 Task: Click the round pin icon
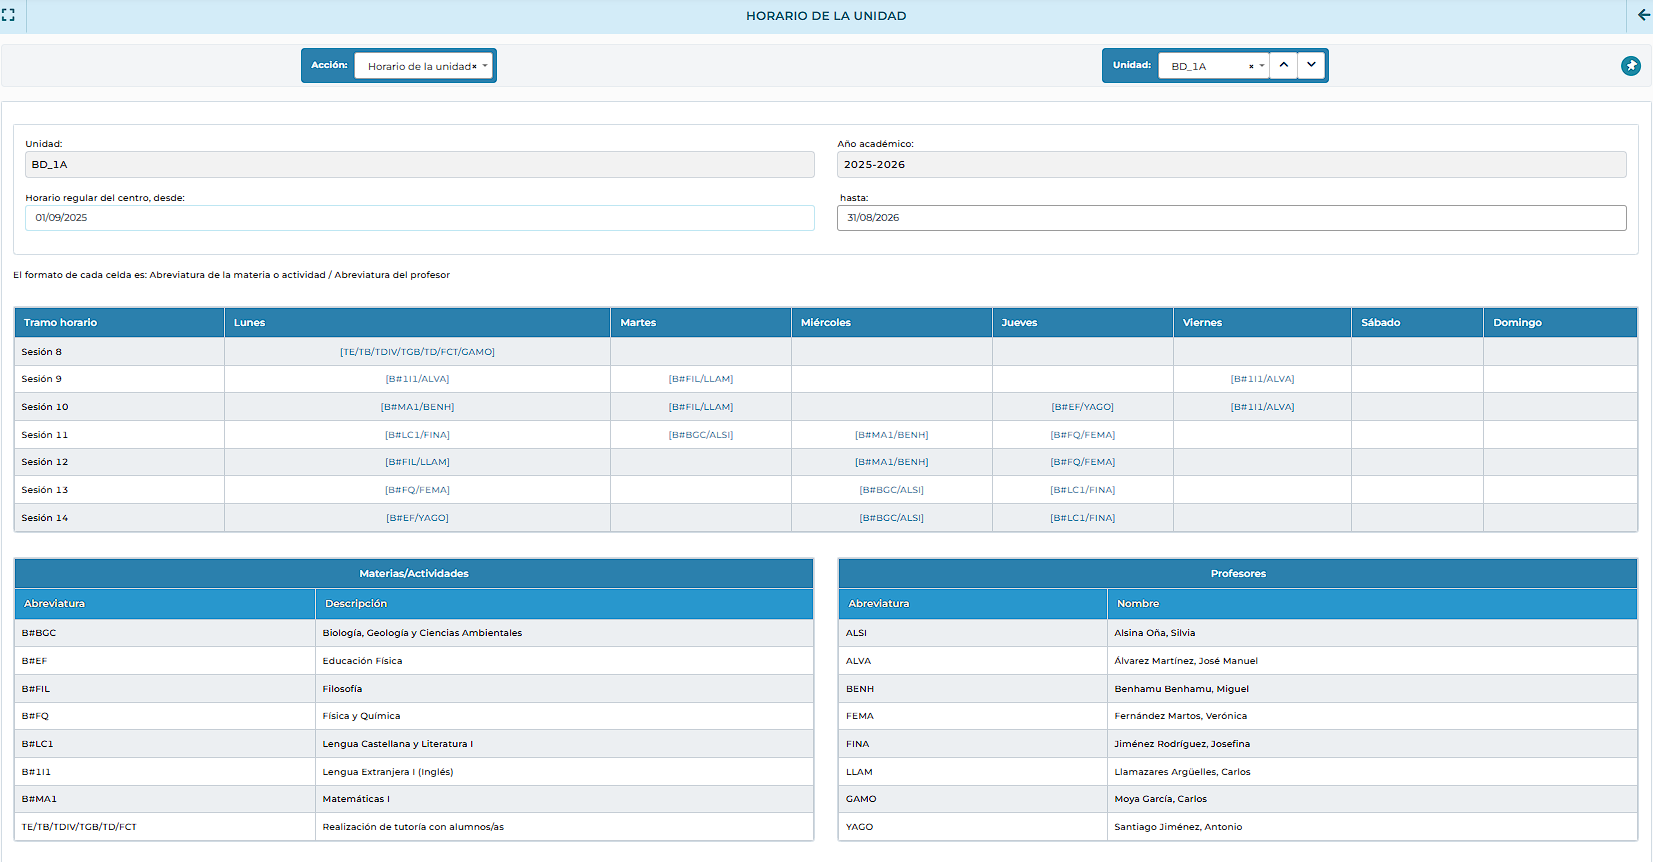[1630, 66]
